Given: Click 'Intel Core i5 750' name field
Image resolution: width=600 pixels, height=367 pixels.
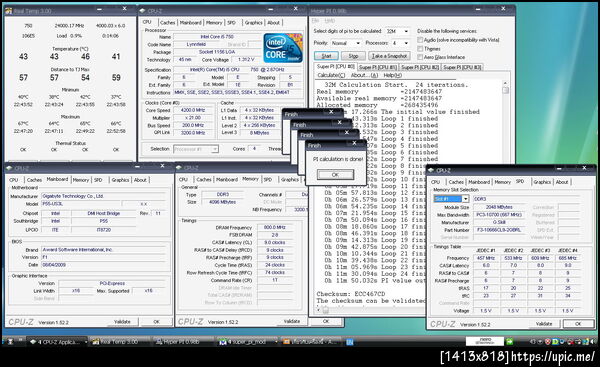Looking at the screenshot, I should click(217, 37).
